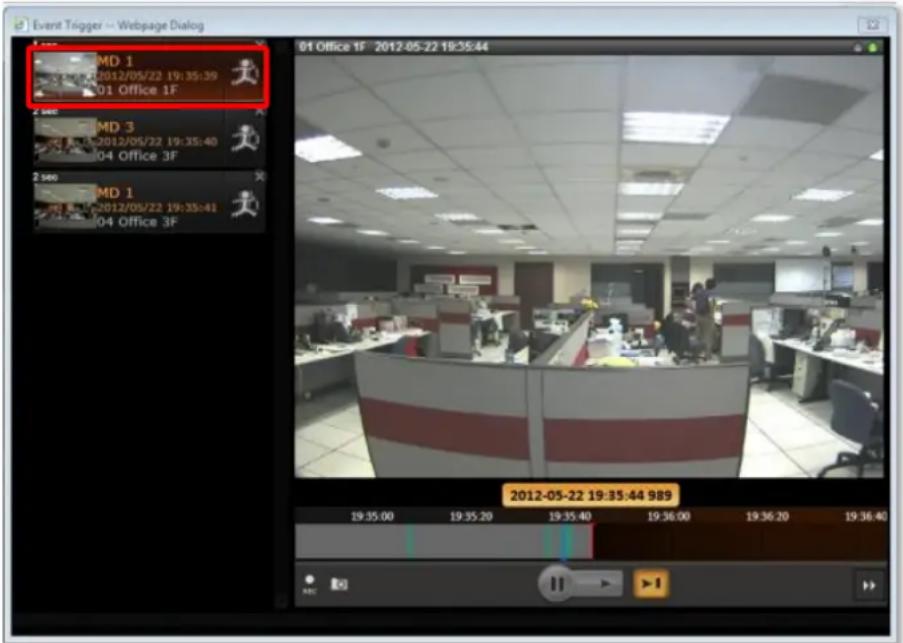Screen dimensions: 903x643
Task: Seek timeline to 19:35:00 tick
Action: pos(373,516)
